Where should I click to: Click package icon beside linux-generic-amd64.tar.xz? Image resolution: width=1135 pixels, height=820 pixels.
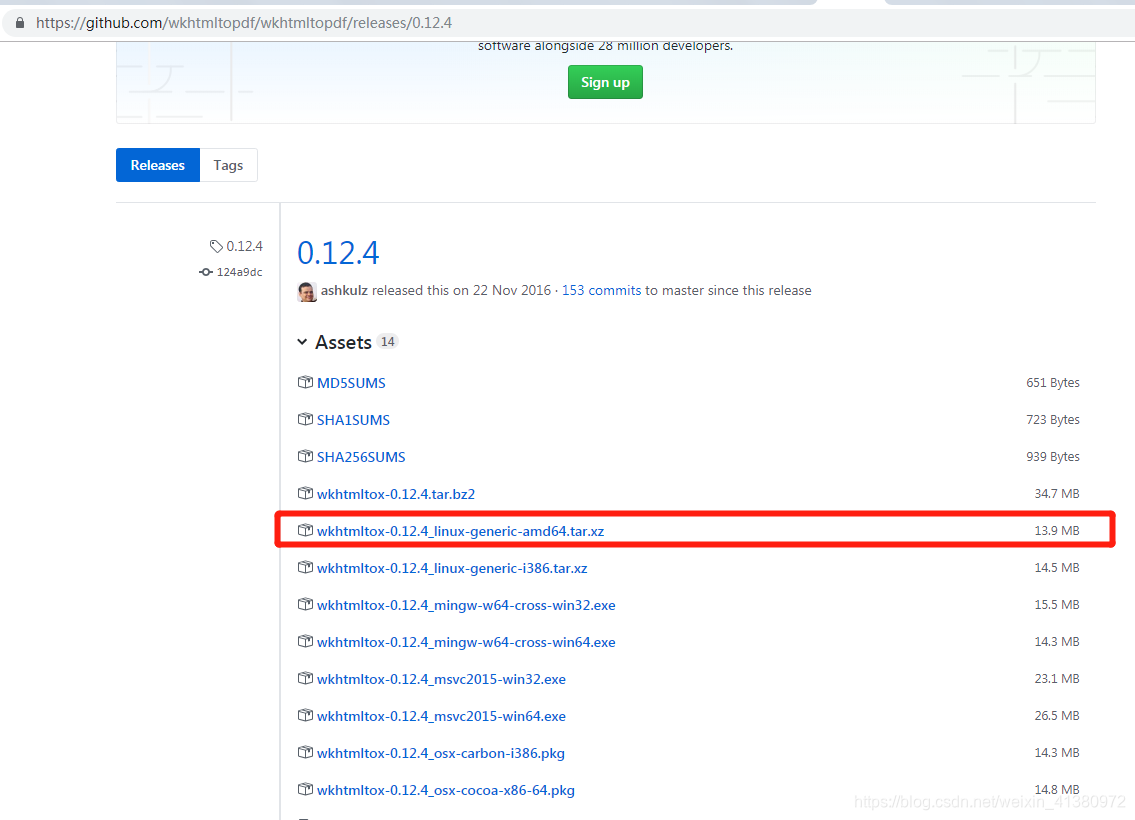305,531
